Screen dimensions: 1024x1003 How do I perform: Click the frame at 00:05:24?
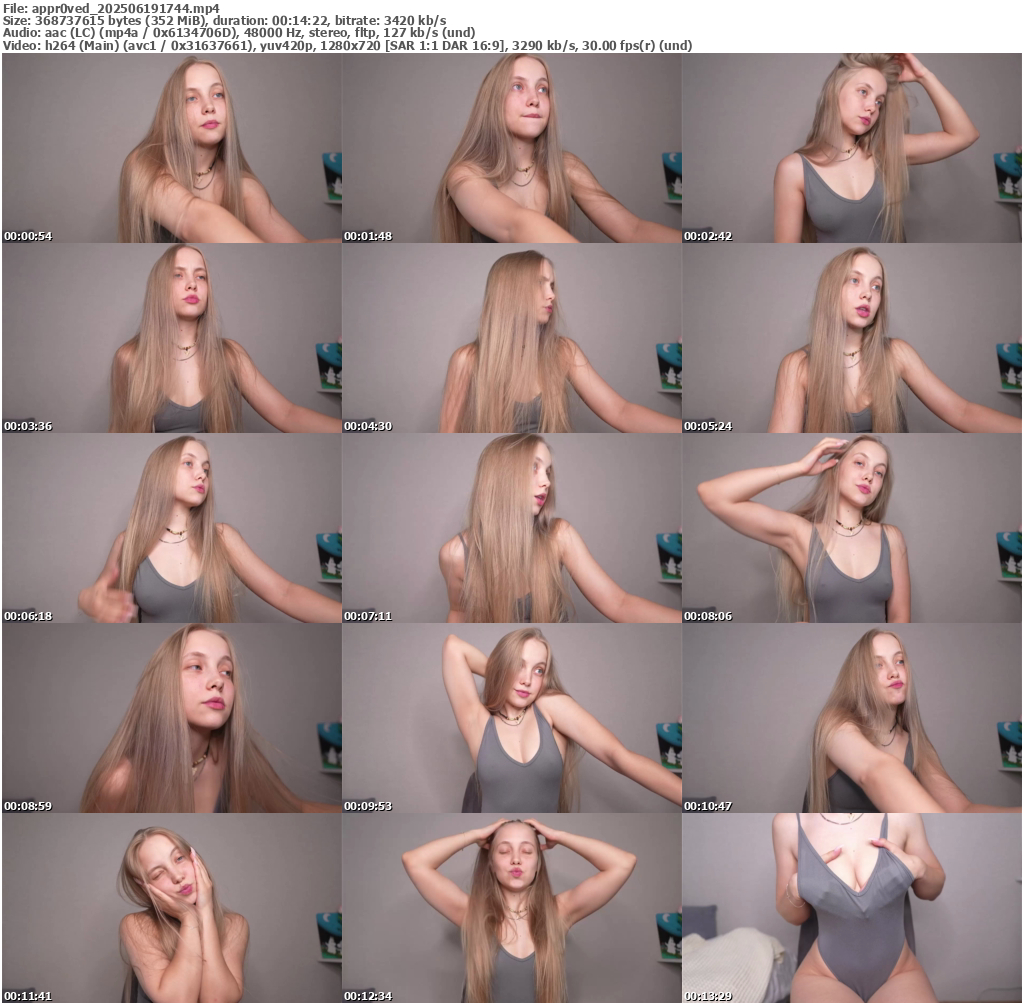point(852,338)
